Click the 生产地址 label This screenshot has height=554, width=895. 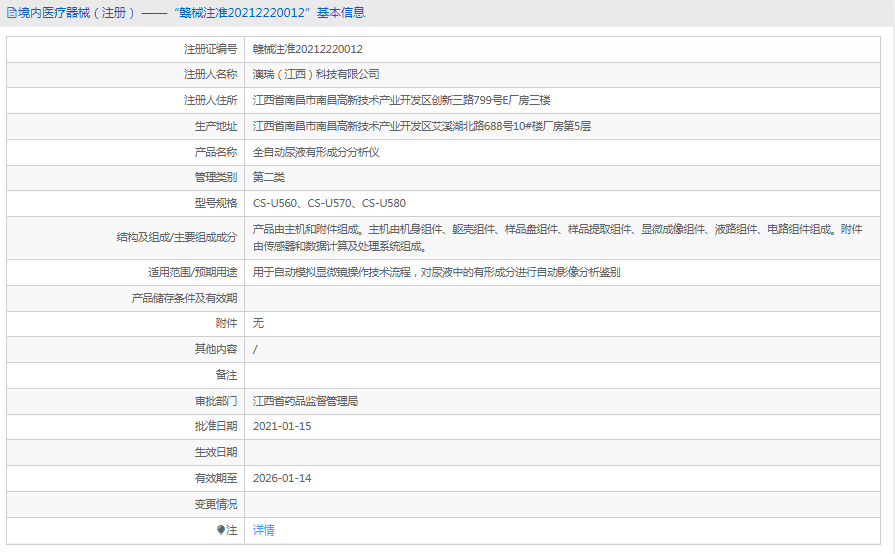point(216,126)
